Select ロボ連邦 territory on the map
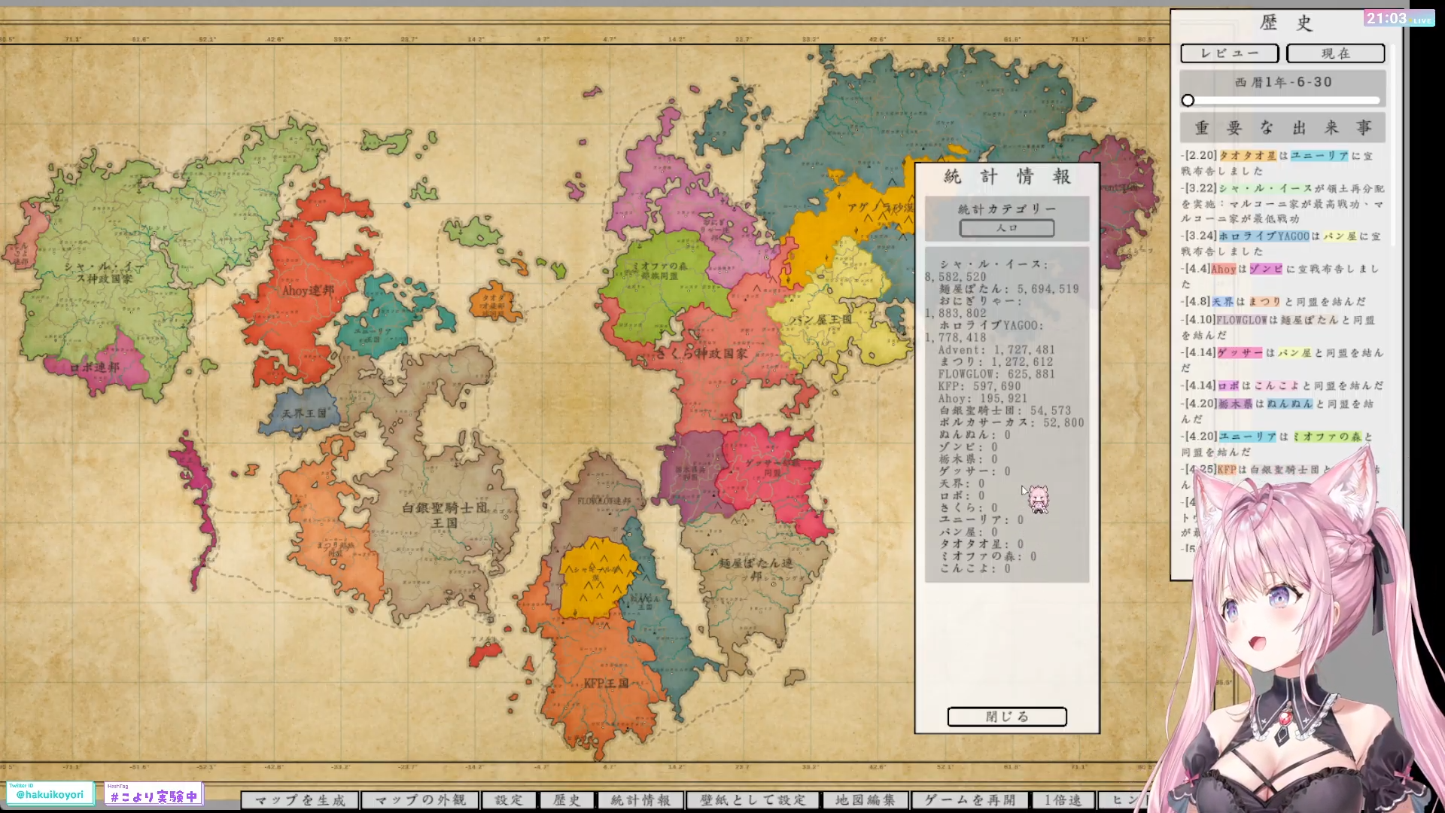The height and width of the screenshot is (813, 1445). (x=97, y=367)
